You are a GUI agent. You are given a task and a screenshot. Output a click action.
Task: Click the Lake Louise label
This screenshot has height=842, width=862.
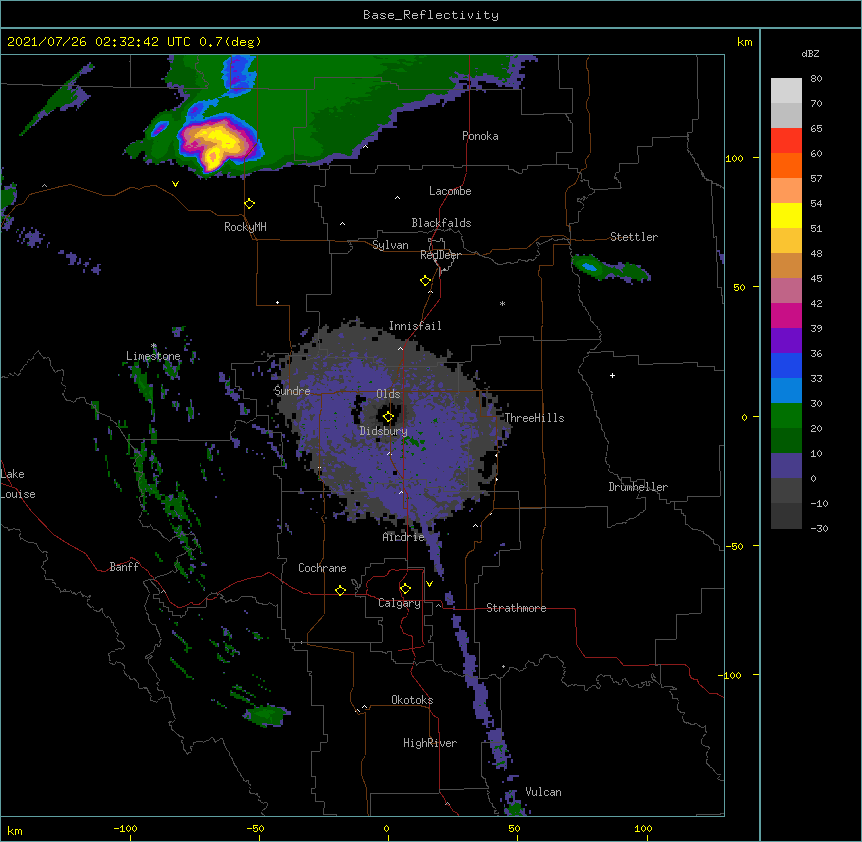(x=16, y=484)
